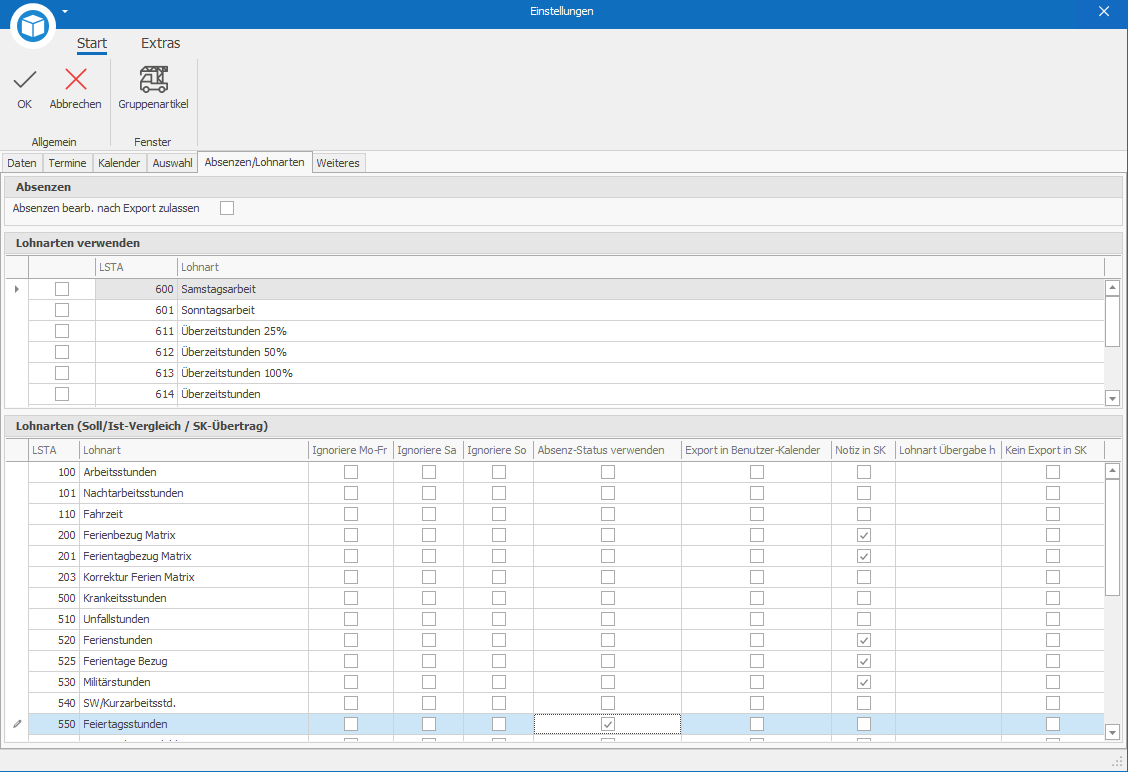Click scroll up arrow of Soll/Ist-Vergleich table
Screen dimensions: 1128x772
(x=1113, y=471)
